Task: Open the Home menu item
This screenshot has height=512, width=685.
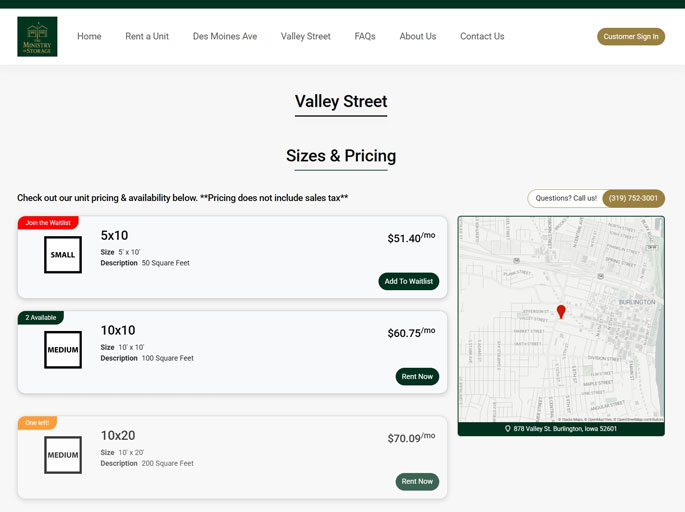Action: [x=89, y=37]
